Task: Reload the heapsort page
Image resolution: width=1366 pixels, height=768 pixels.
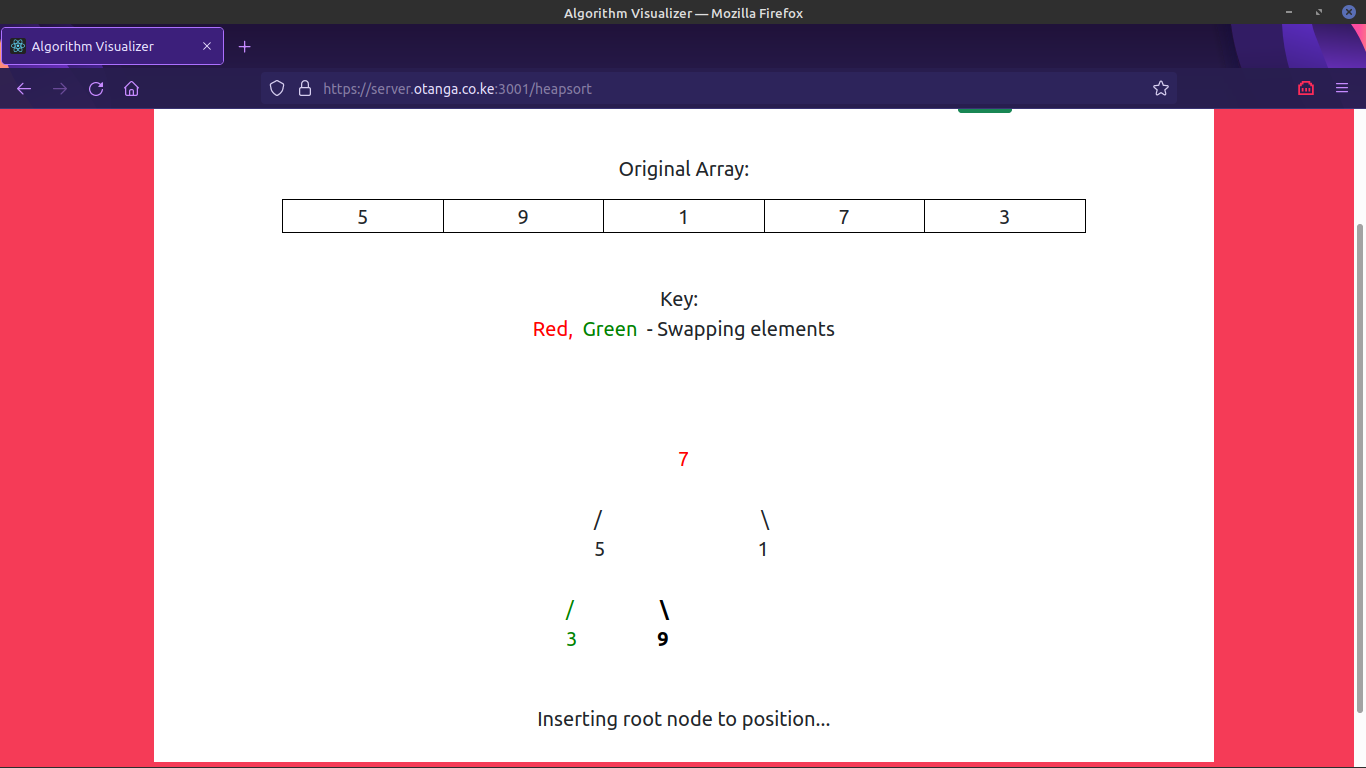Action: [x=96, y=88]
